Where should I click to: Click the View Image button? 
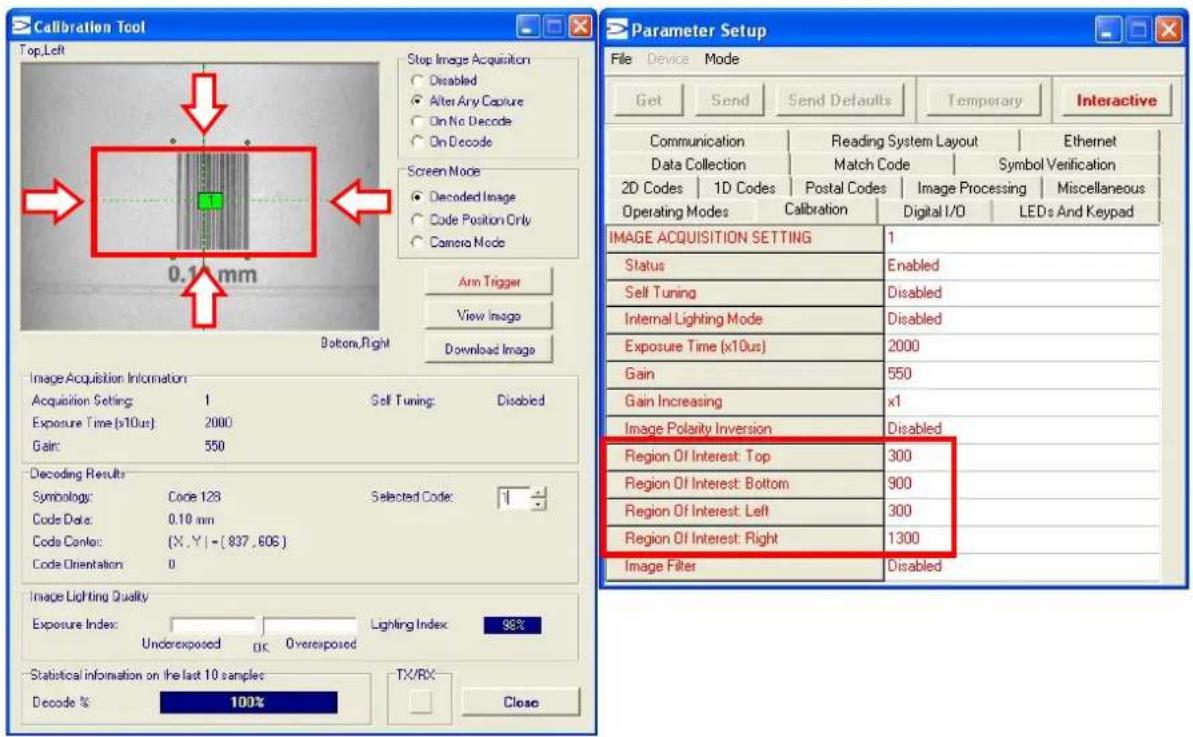coord(488,315)
